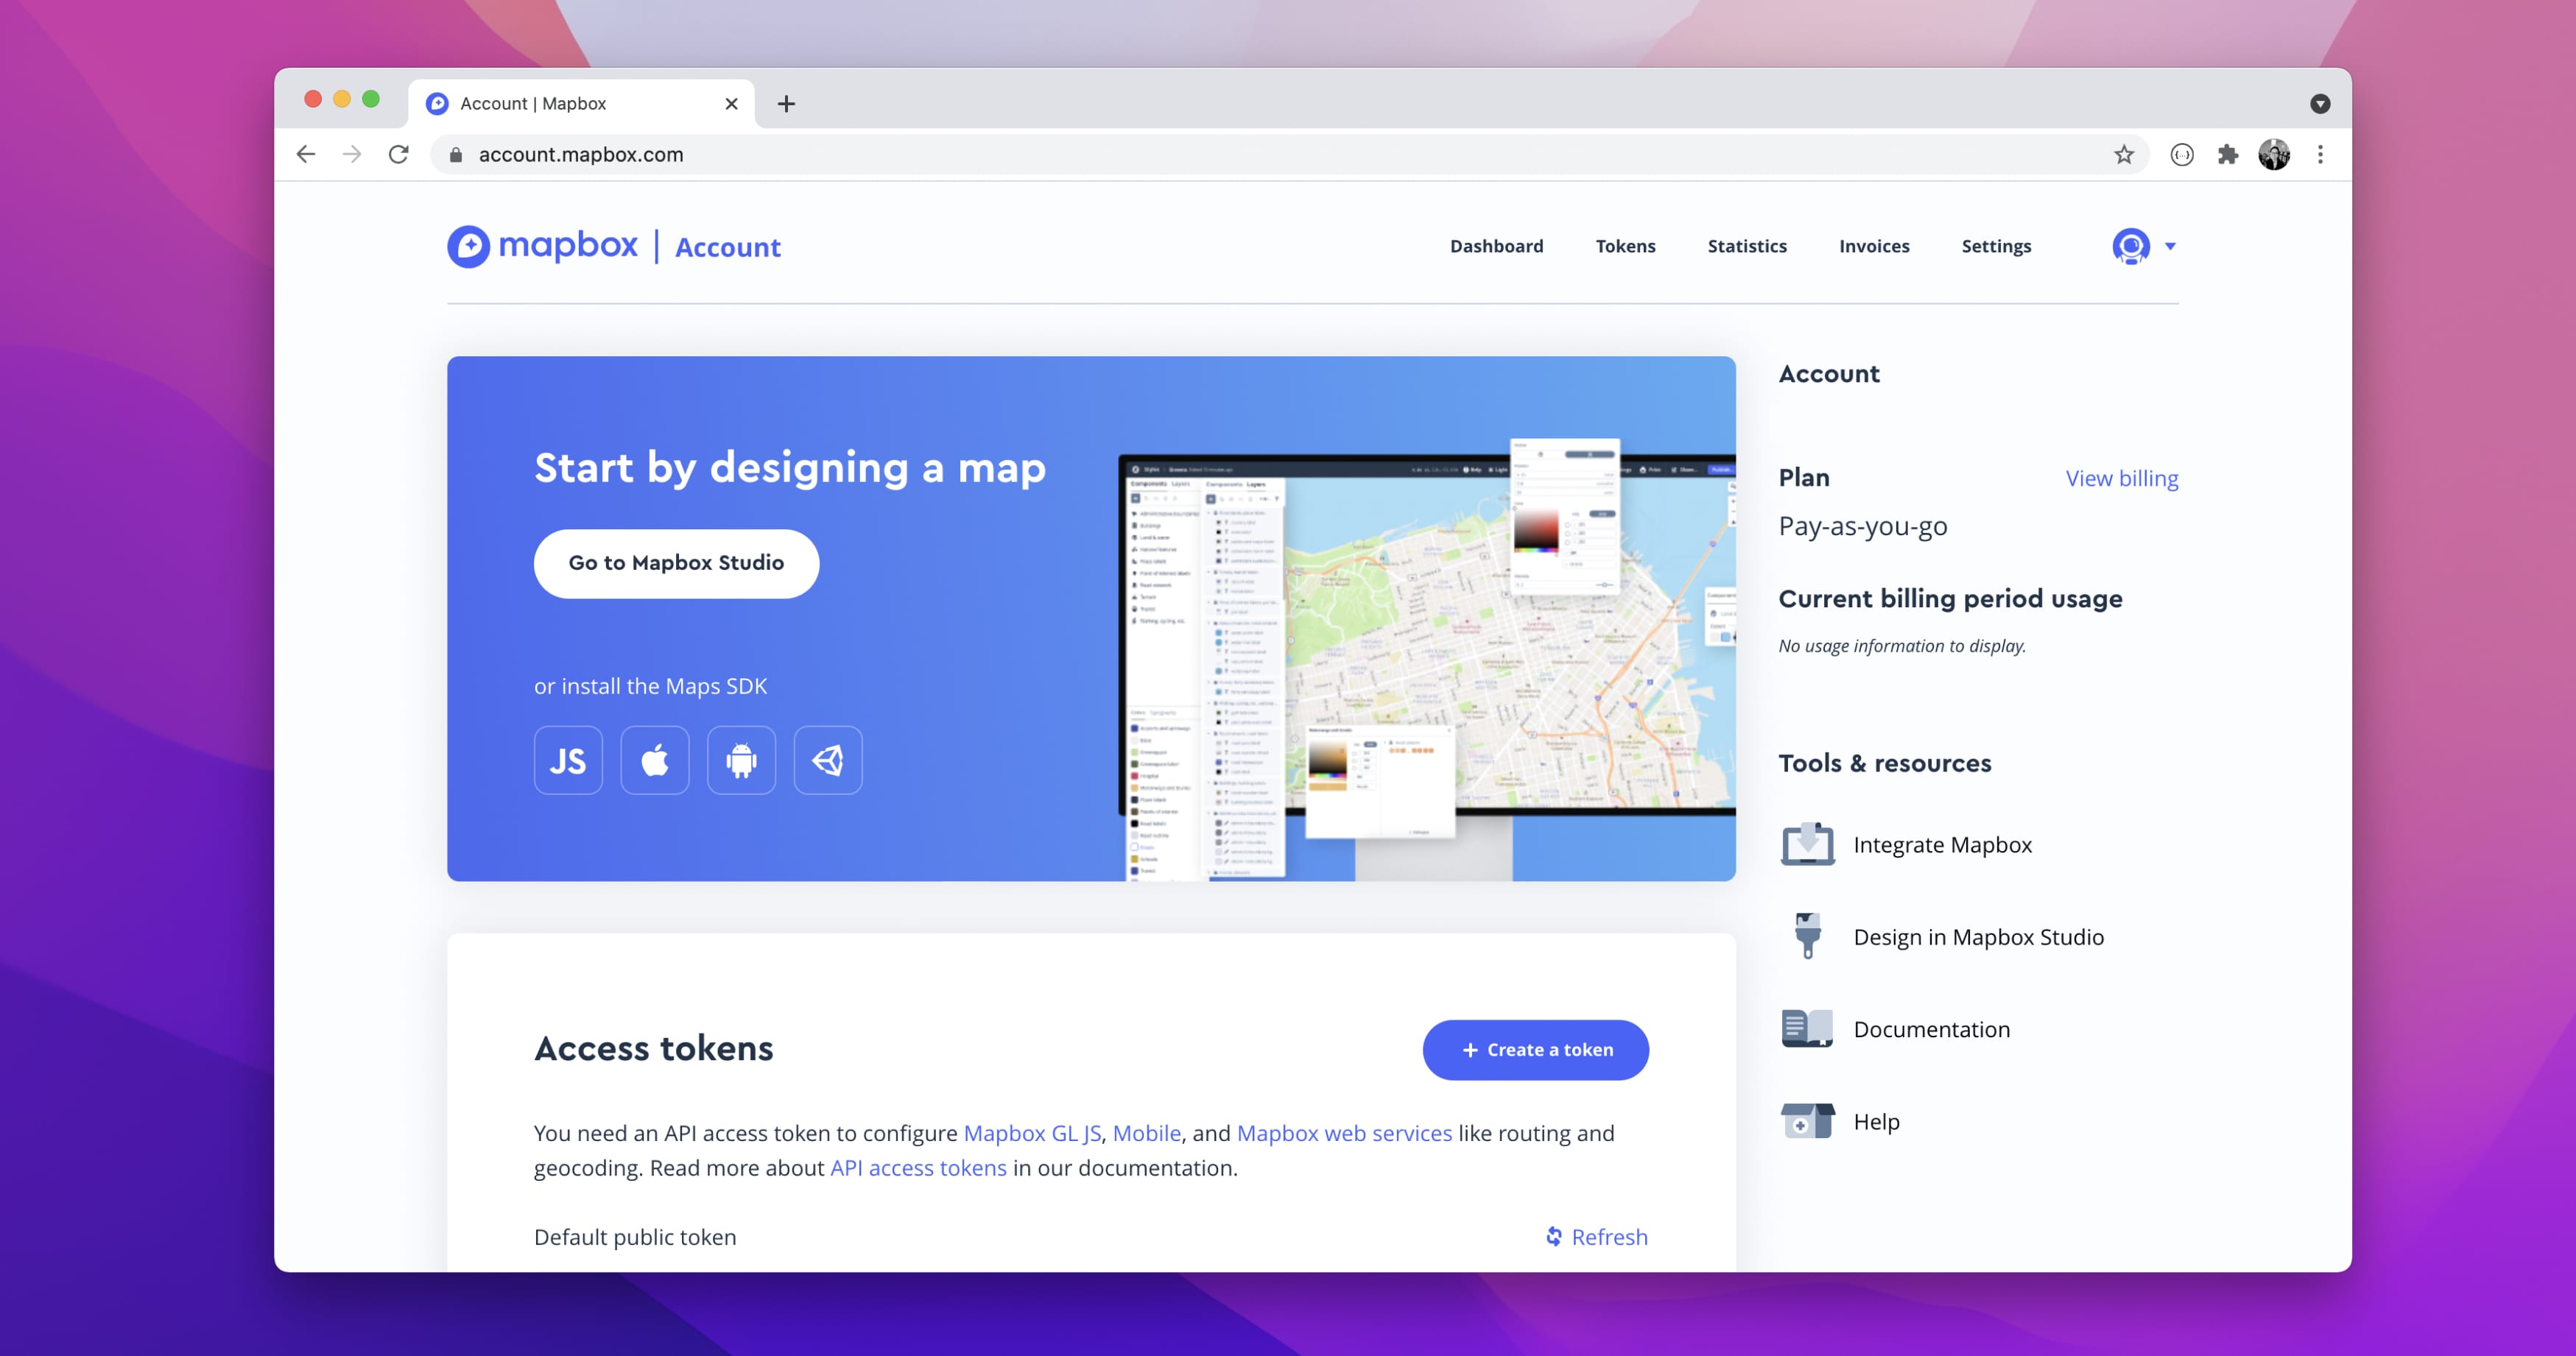Viewport: 2576px width, 1356px height.
Task: Install the Unity Maps SDK
Action: (828, 760)
